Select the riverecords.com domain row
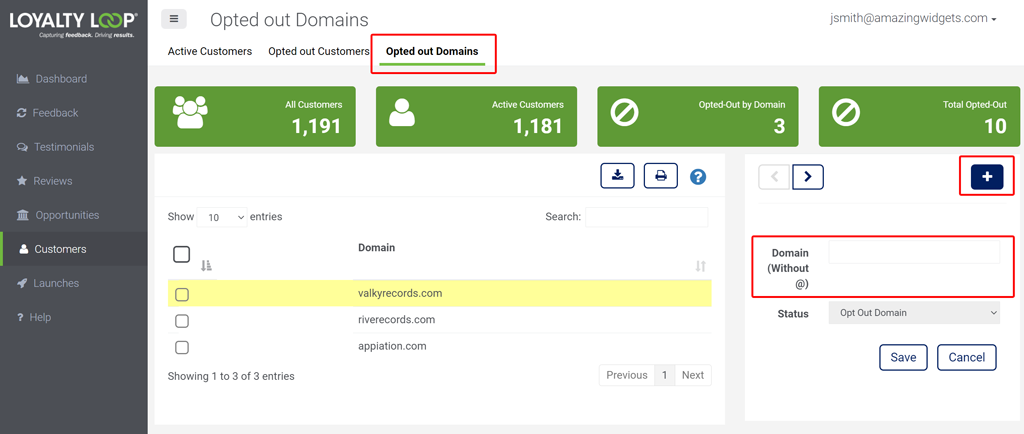Screen dimensions: 1024x434 point(440,320)
